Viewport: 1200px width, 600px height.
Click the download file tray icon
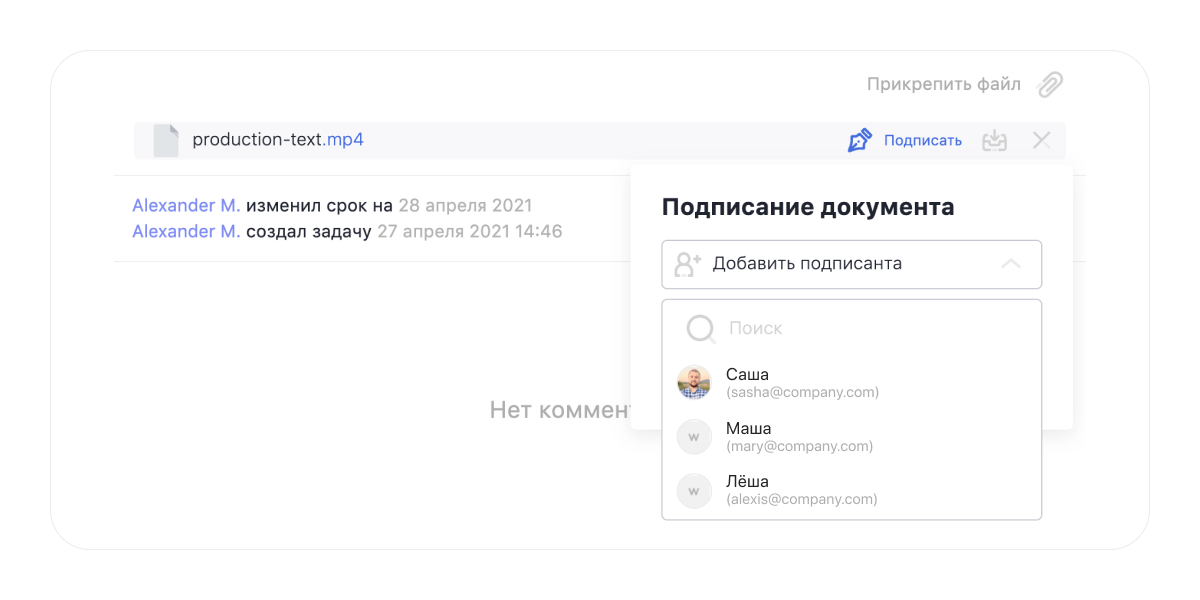(x=994, y=141)
